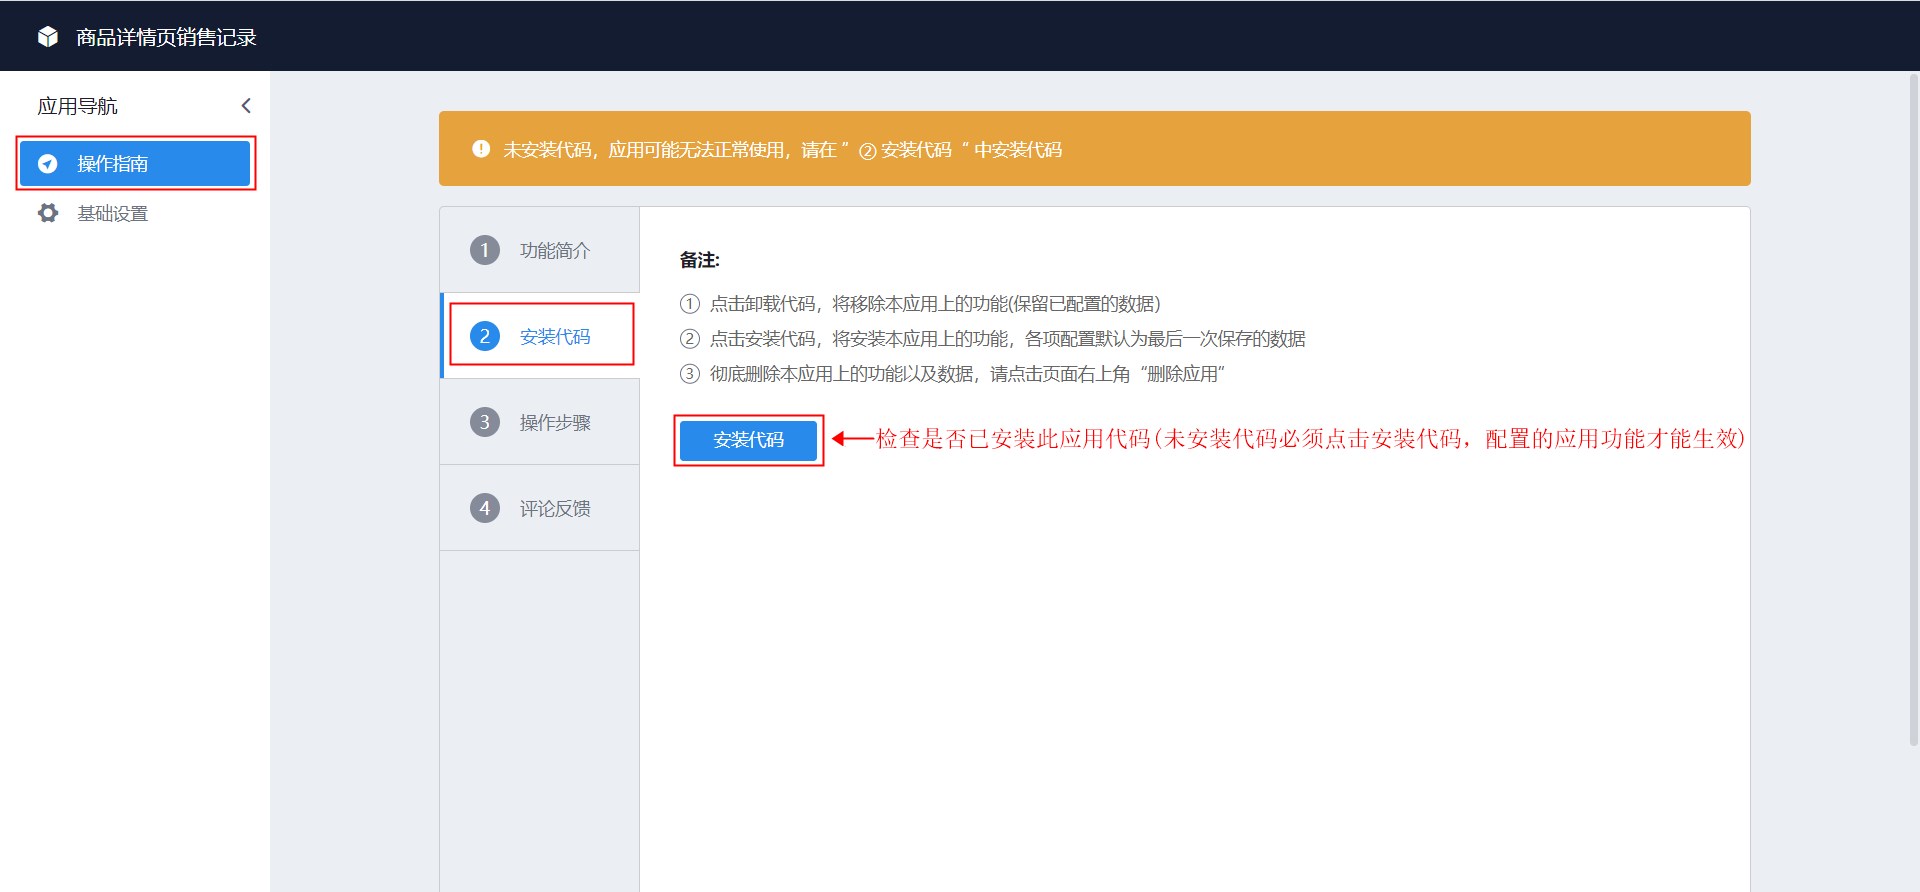Click the 商品详情页销售记录 title
Screen dimensions: 1920x892
tap(166, 37)
